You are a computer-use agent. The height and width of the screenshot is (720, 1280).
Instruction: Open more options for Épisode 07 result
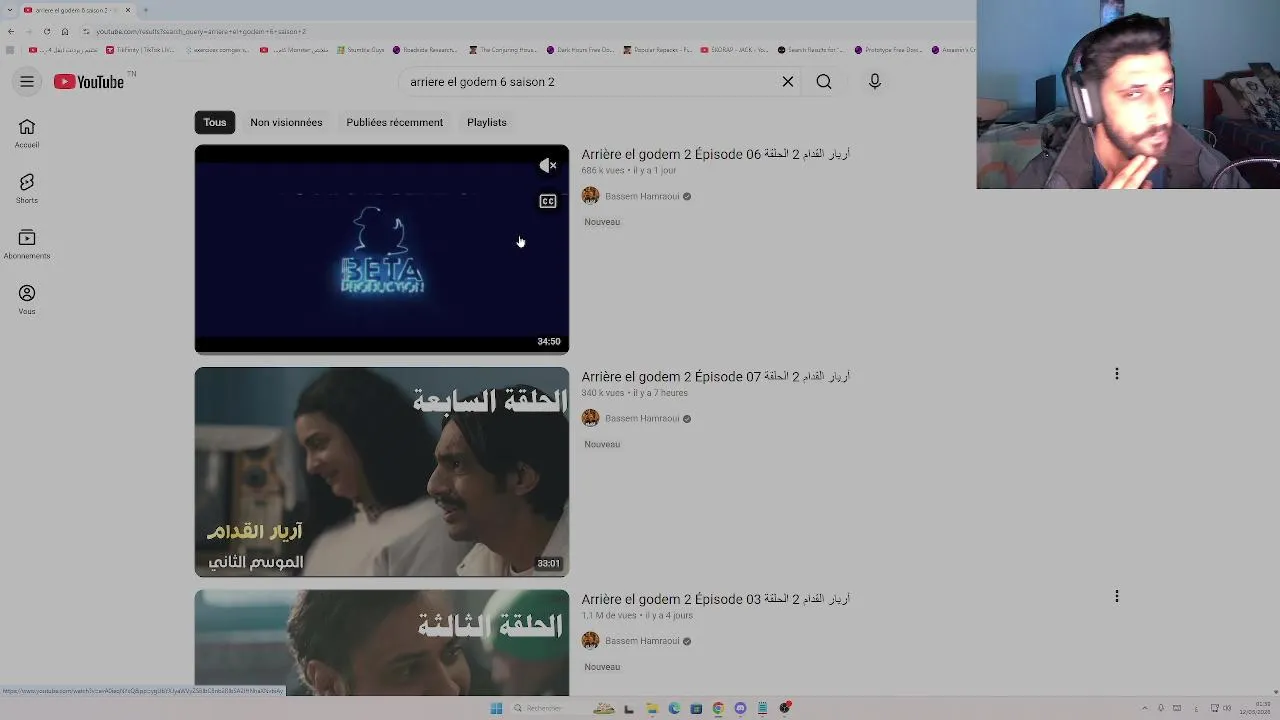[1117, 374]
